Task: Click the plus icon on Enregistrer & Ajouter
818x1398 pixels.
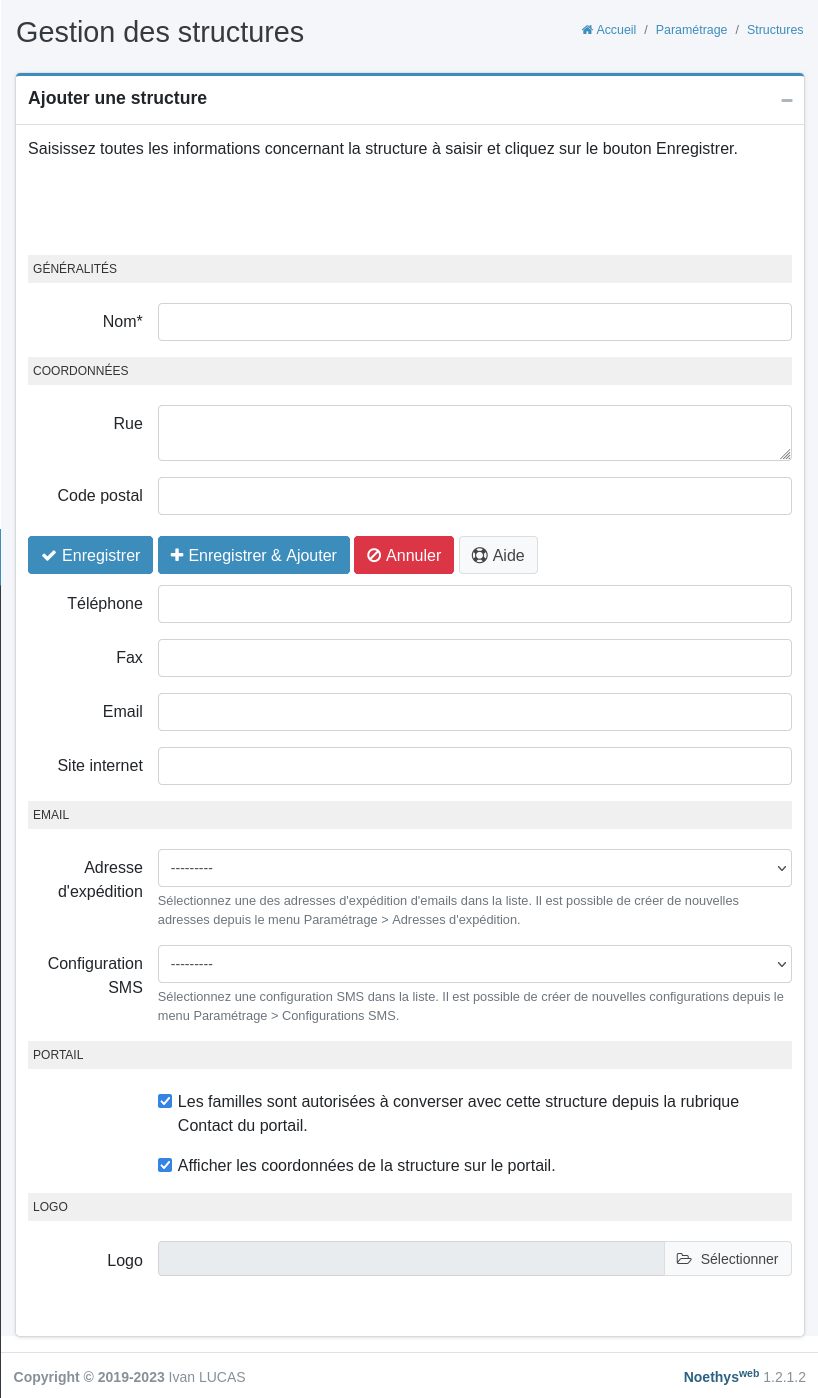Action: point(177,555)
